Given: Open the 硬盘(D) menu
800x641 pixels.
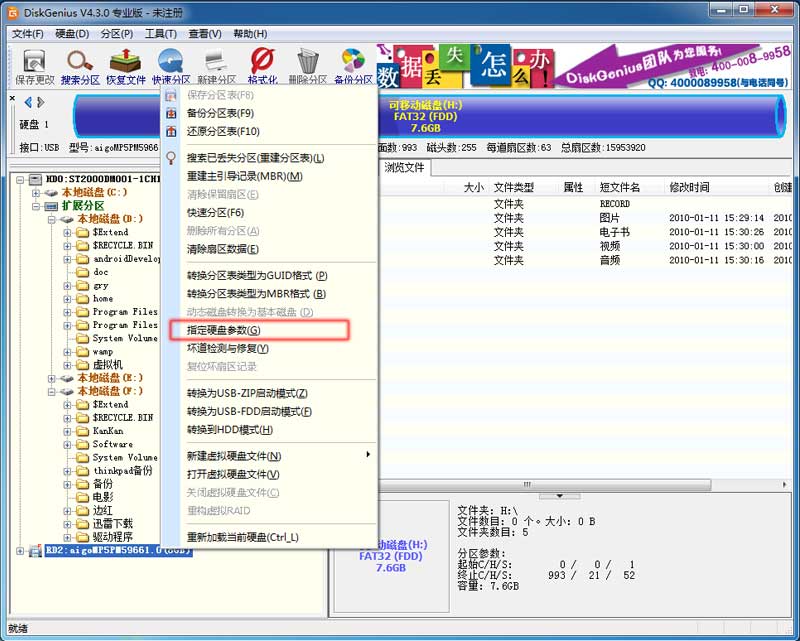Looking at the screenshot, I should [x=72, y=34].
